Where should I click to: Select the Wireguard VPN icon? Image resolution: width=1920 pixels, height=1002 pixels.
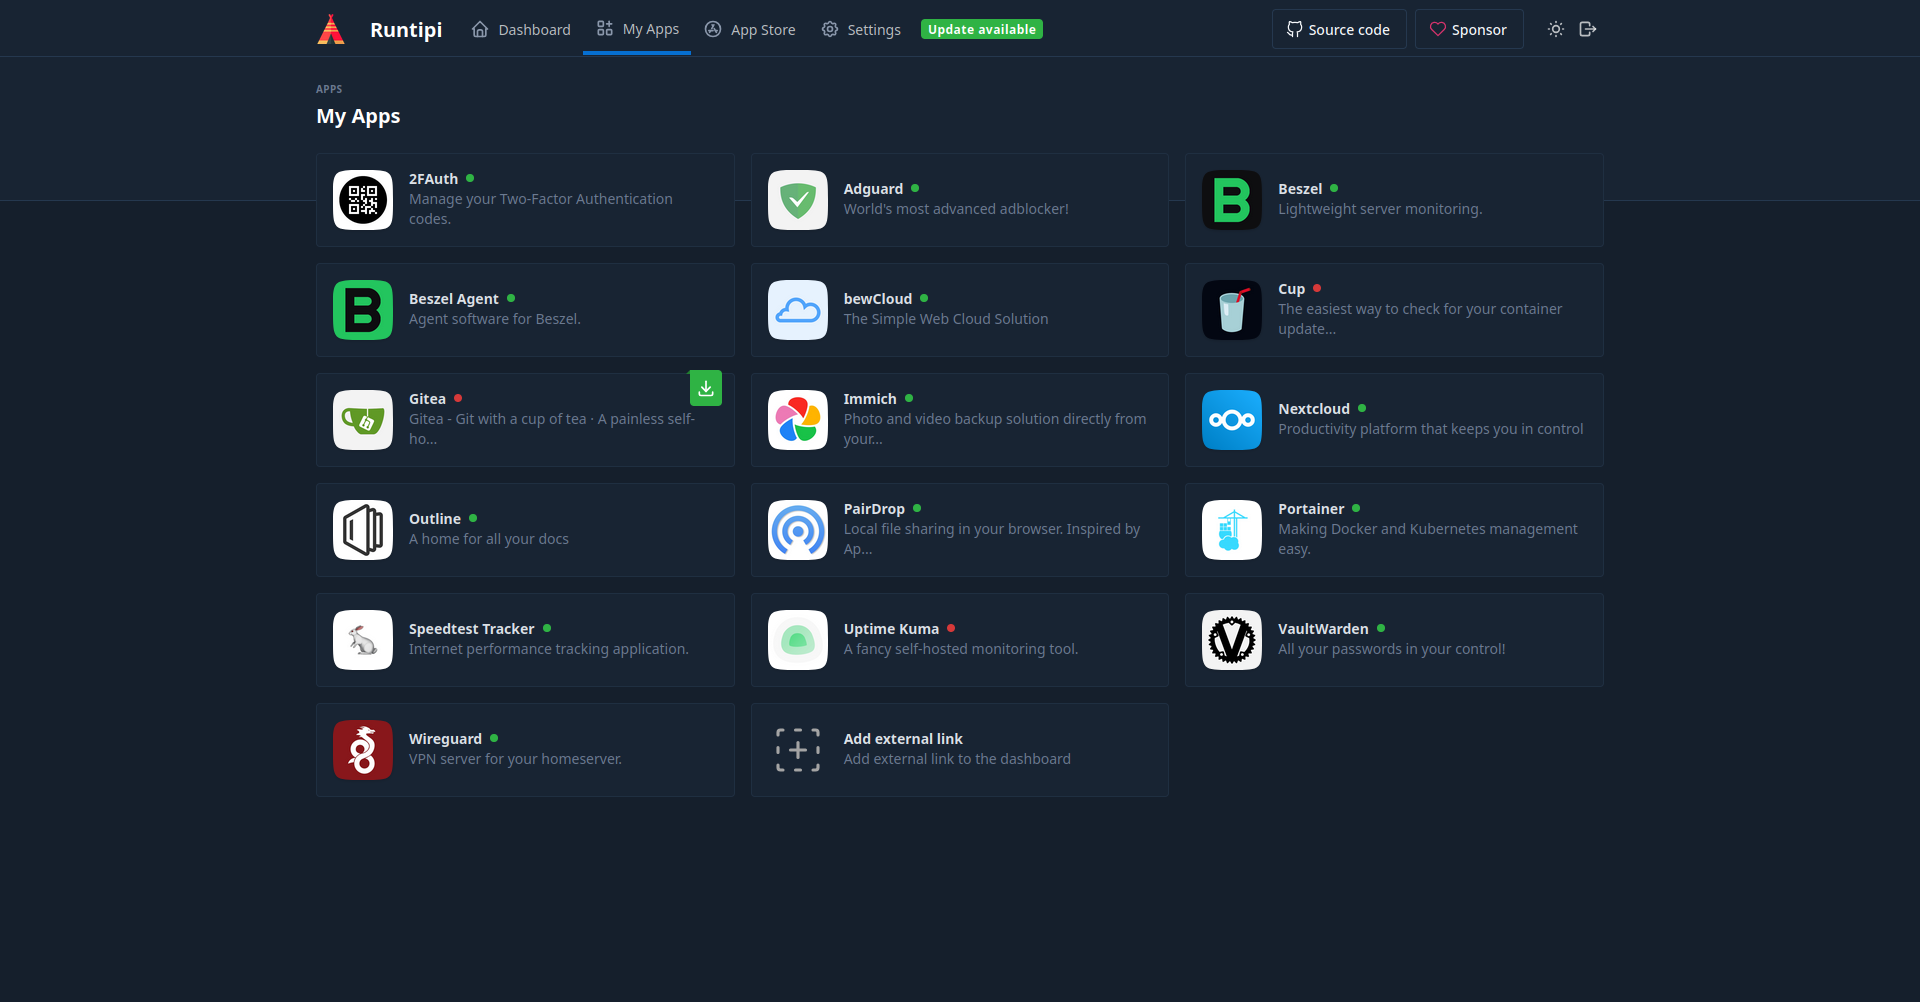[362, 750]
